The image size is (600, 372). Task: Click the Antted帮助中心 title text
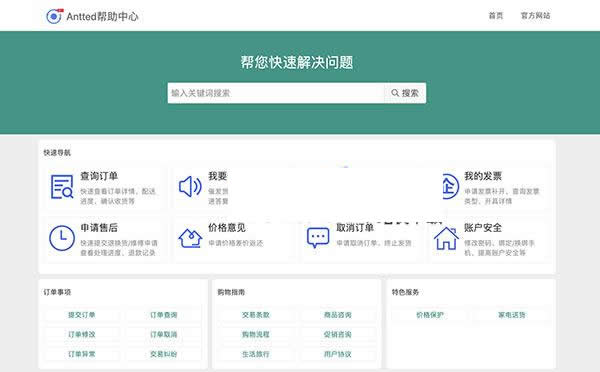[x=102, y=16]
